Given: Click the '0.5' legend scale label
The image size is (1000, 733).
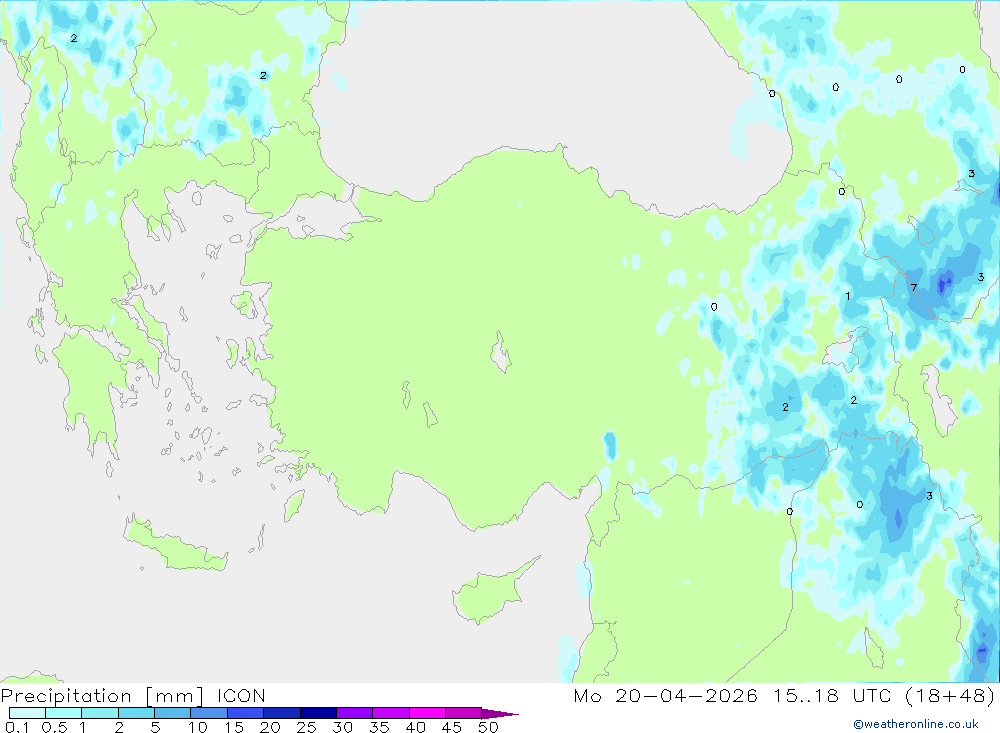Looking at the screenshot, I should point(54,727).
